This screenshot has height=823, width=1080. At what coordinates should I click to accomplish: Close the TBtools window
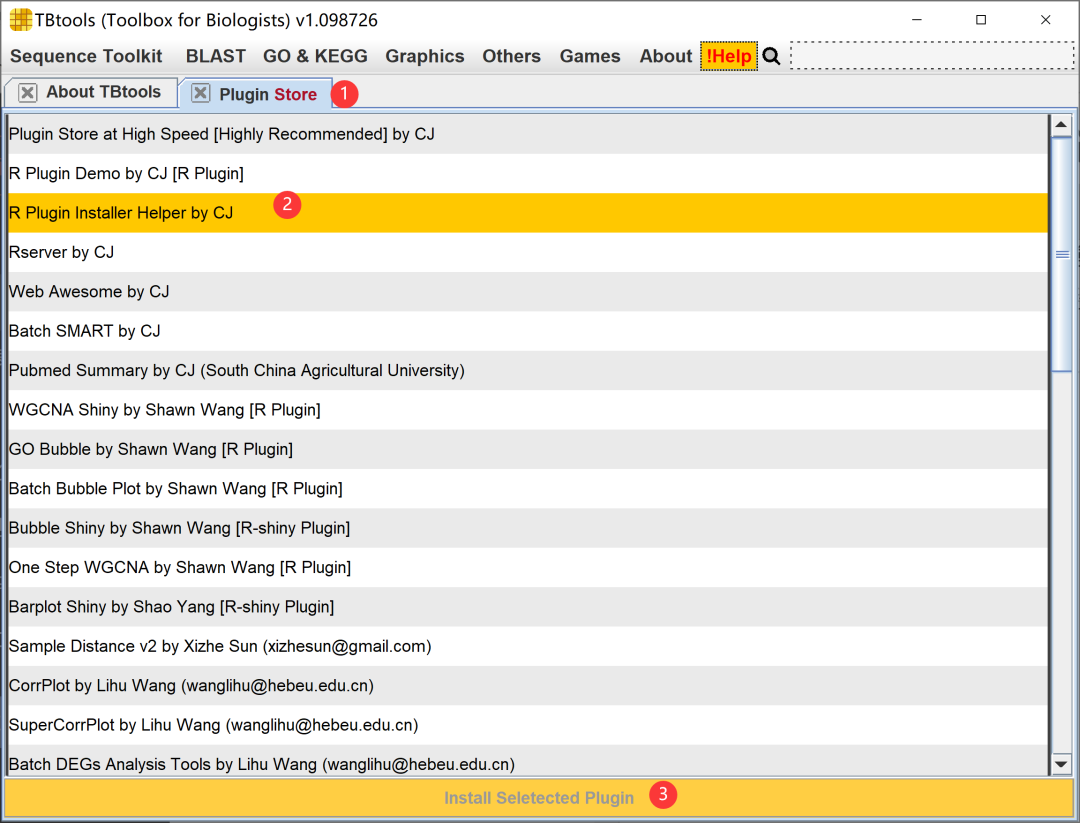pyautogui.click(x=1045, y=20)
